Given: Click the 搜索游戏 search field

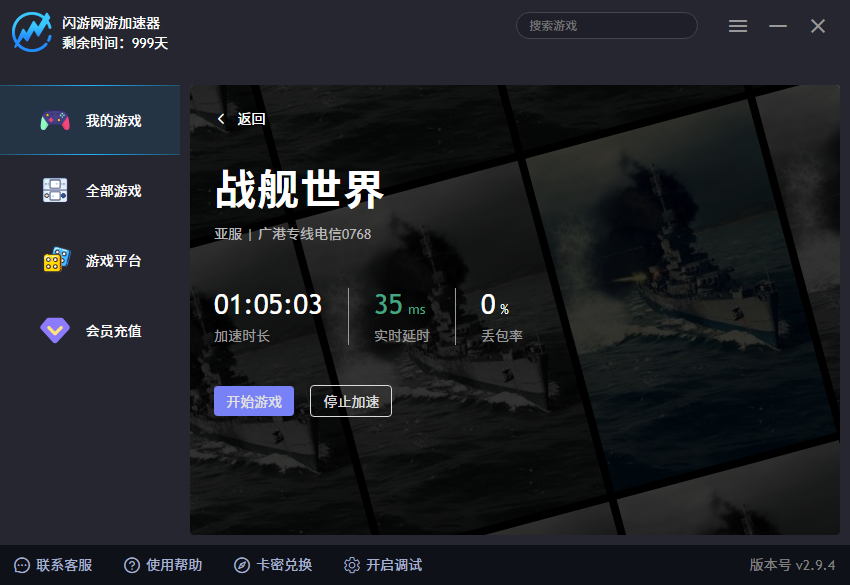Looking at the screenshot, I should click(607, 25).
